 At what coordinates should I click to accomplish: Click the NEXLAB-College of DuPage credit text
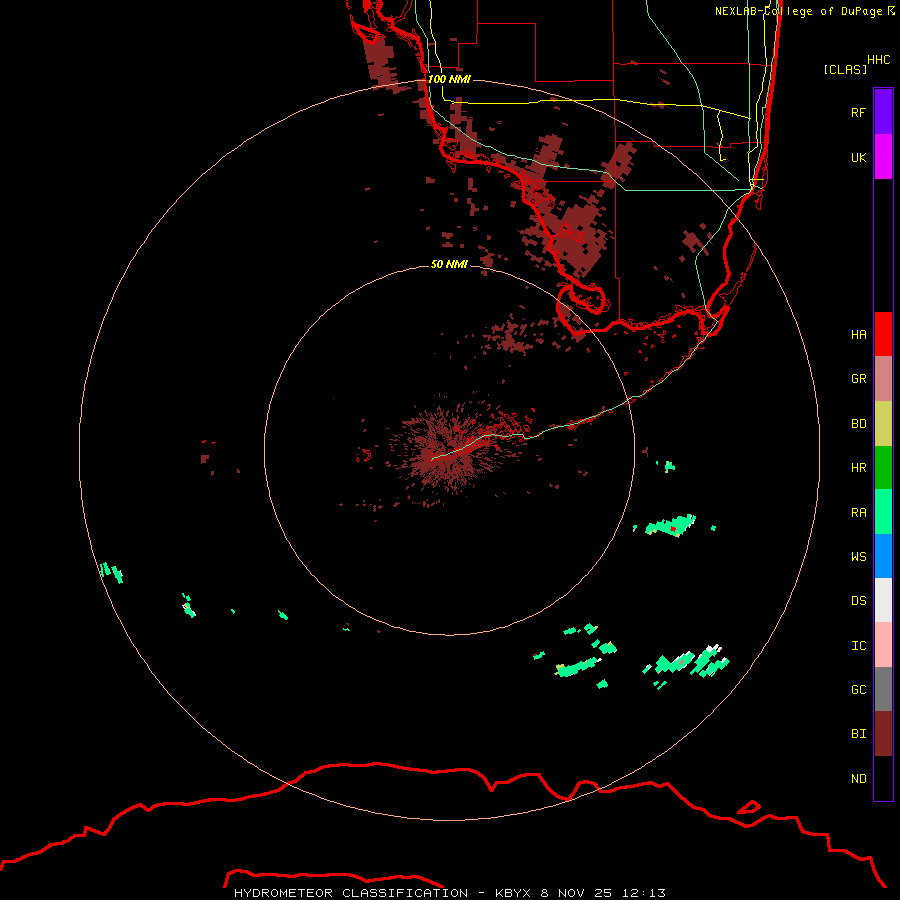(804, 11)
